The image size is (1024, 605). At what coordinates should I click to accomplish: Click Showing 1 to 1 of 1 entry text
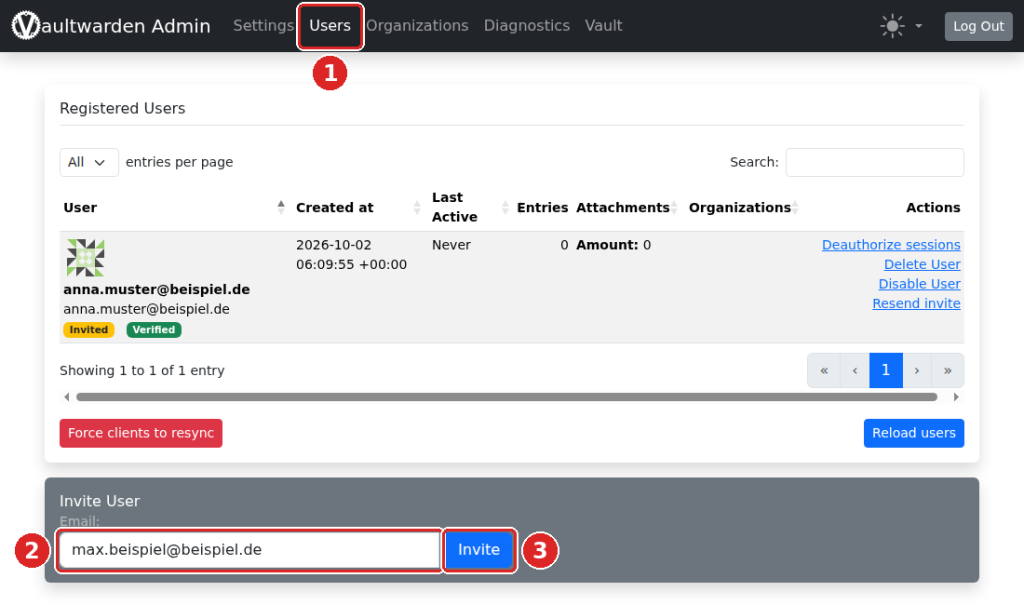pos(142,370)
